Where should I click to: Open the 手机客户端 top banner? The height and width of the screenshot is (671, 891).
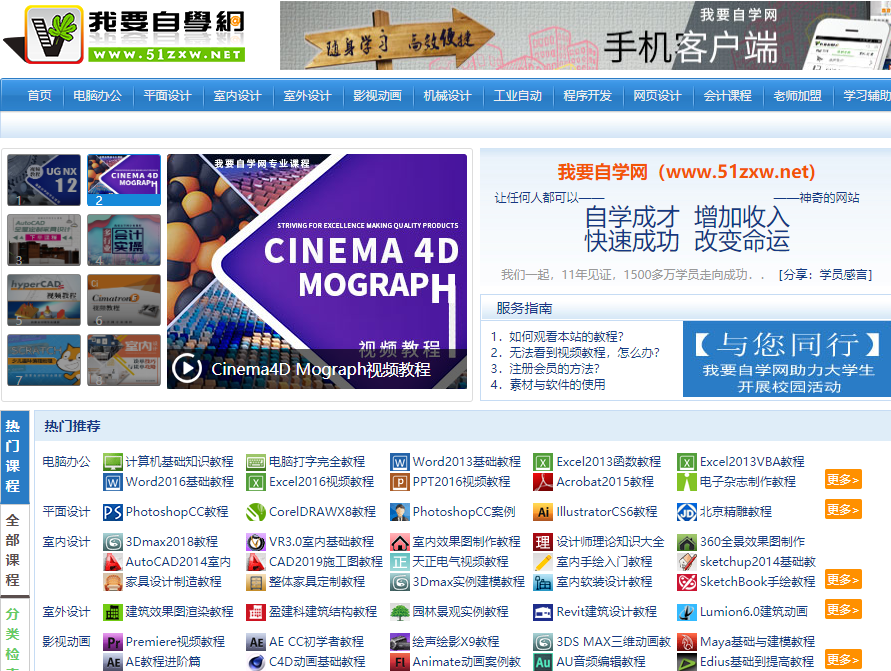point(585,35)
